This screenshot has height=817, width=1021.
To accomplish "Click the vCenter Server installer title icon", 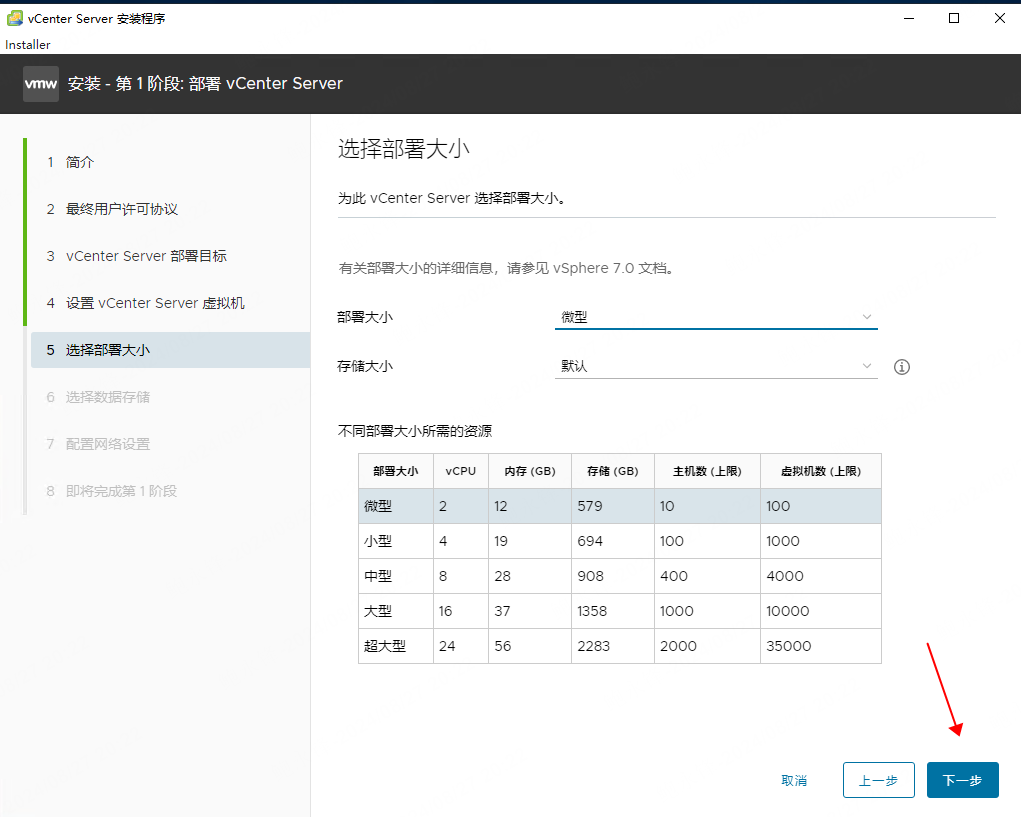I will [x=14, y=18].
